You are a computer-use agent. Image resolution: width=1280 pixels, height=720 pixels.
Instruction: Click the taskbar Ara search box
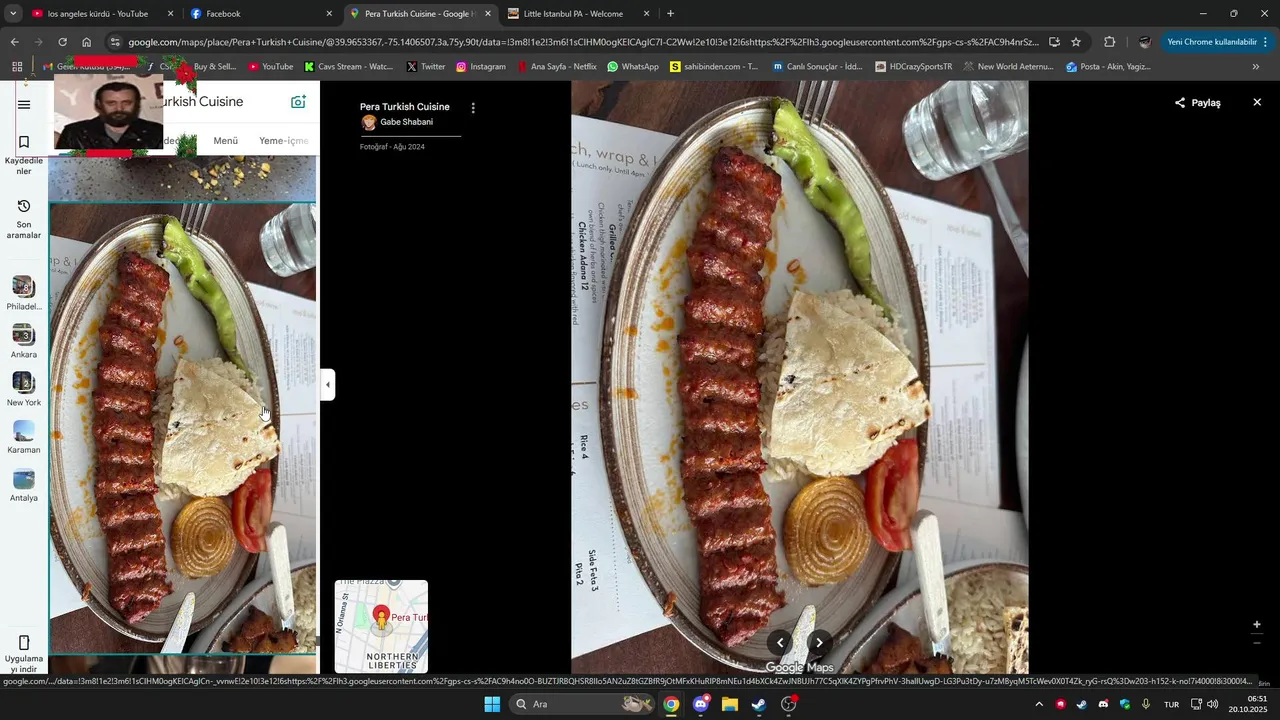pos(582,704)
